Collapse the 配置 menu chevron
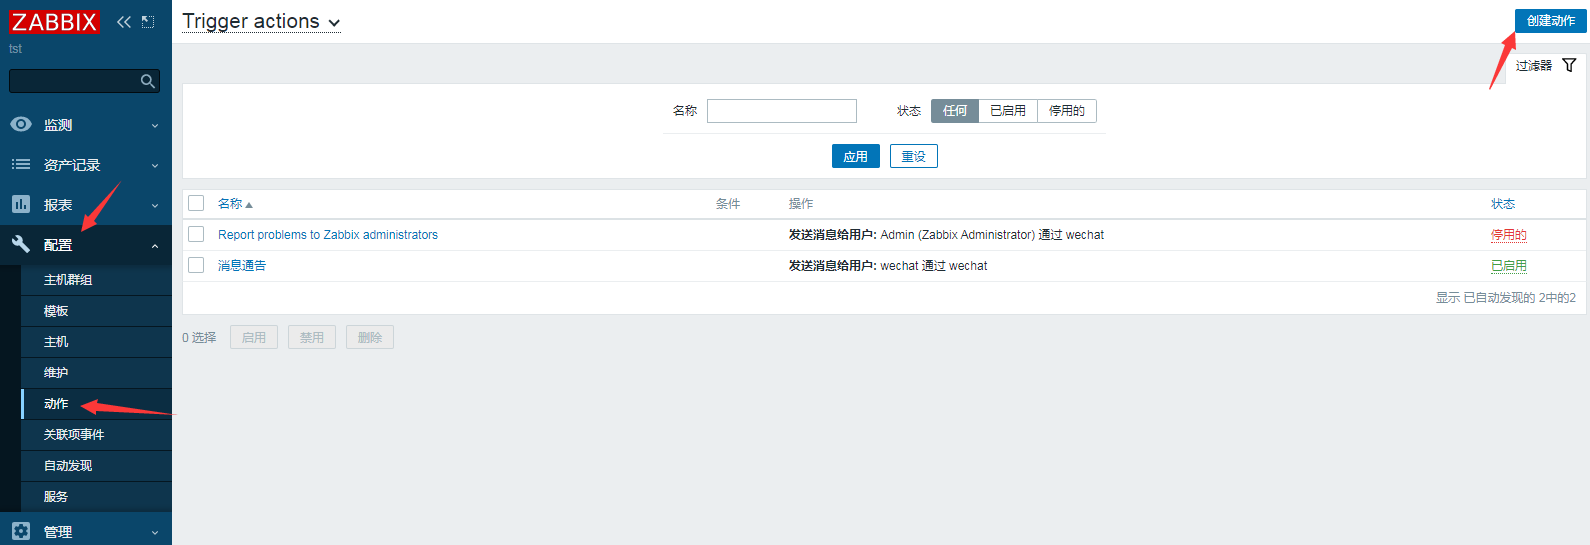The image size is (1590, 545). pos(155,246)
